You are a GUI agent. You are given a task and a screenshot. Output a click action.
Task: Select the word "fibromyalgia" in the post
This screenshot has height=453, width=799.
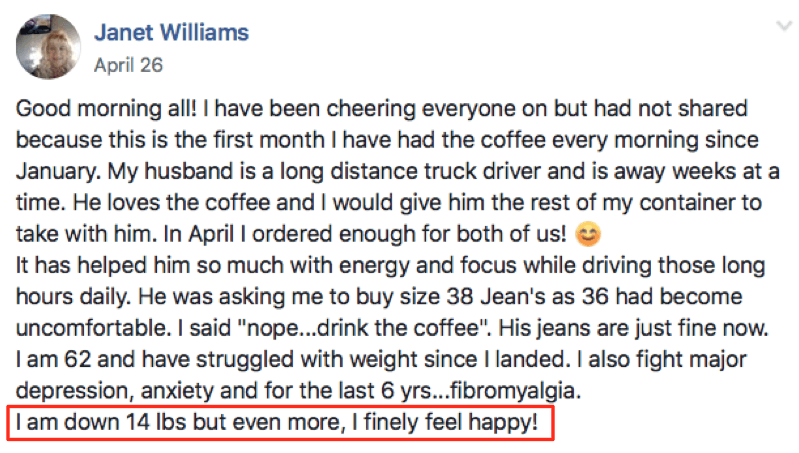coord(513,391)
